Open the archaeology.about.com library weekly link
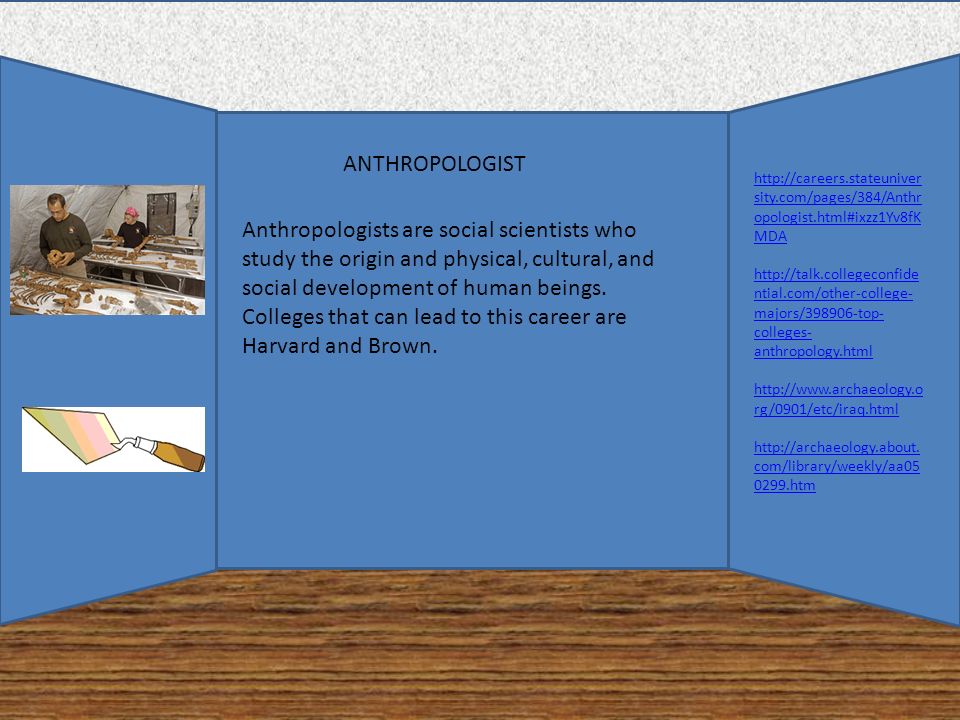 pos(836,466)
